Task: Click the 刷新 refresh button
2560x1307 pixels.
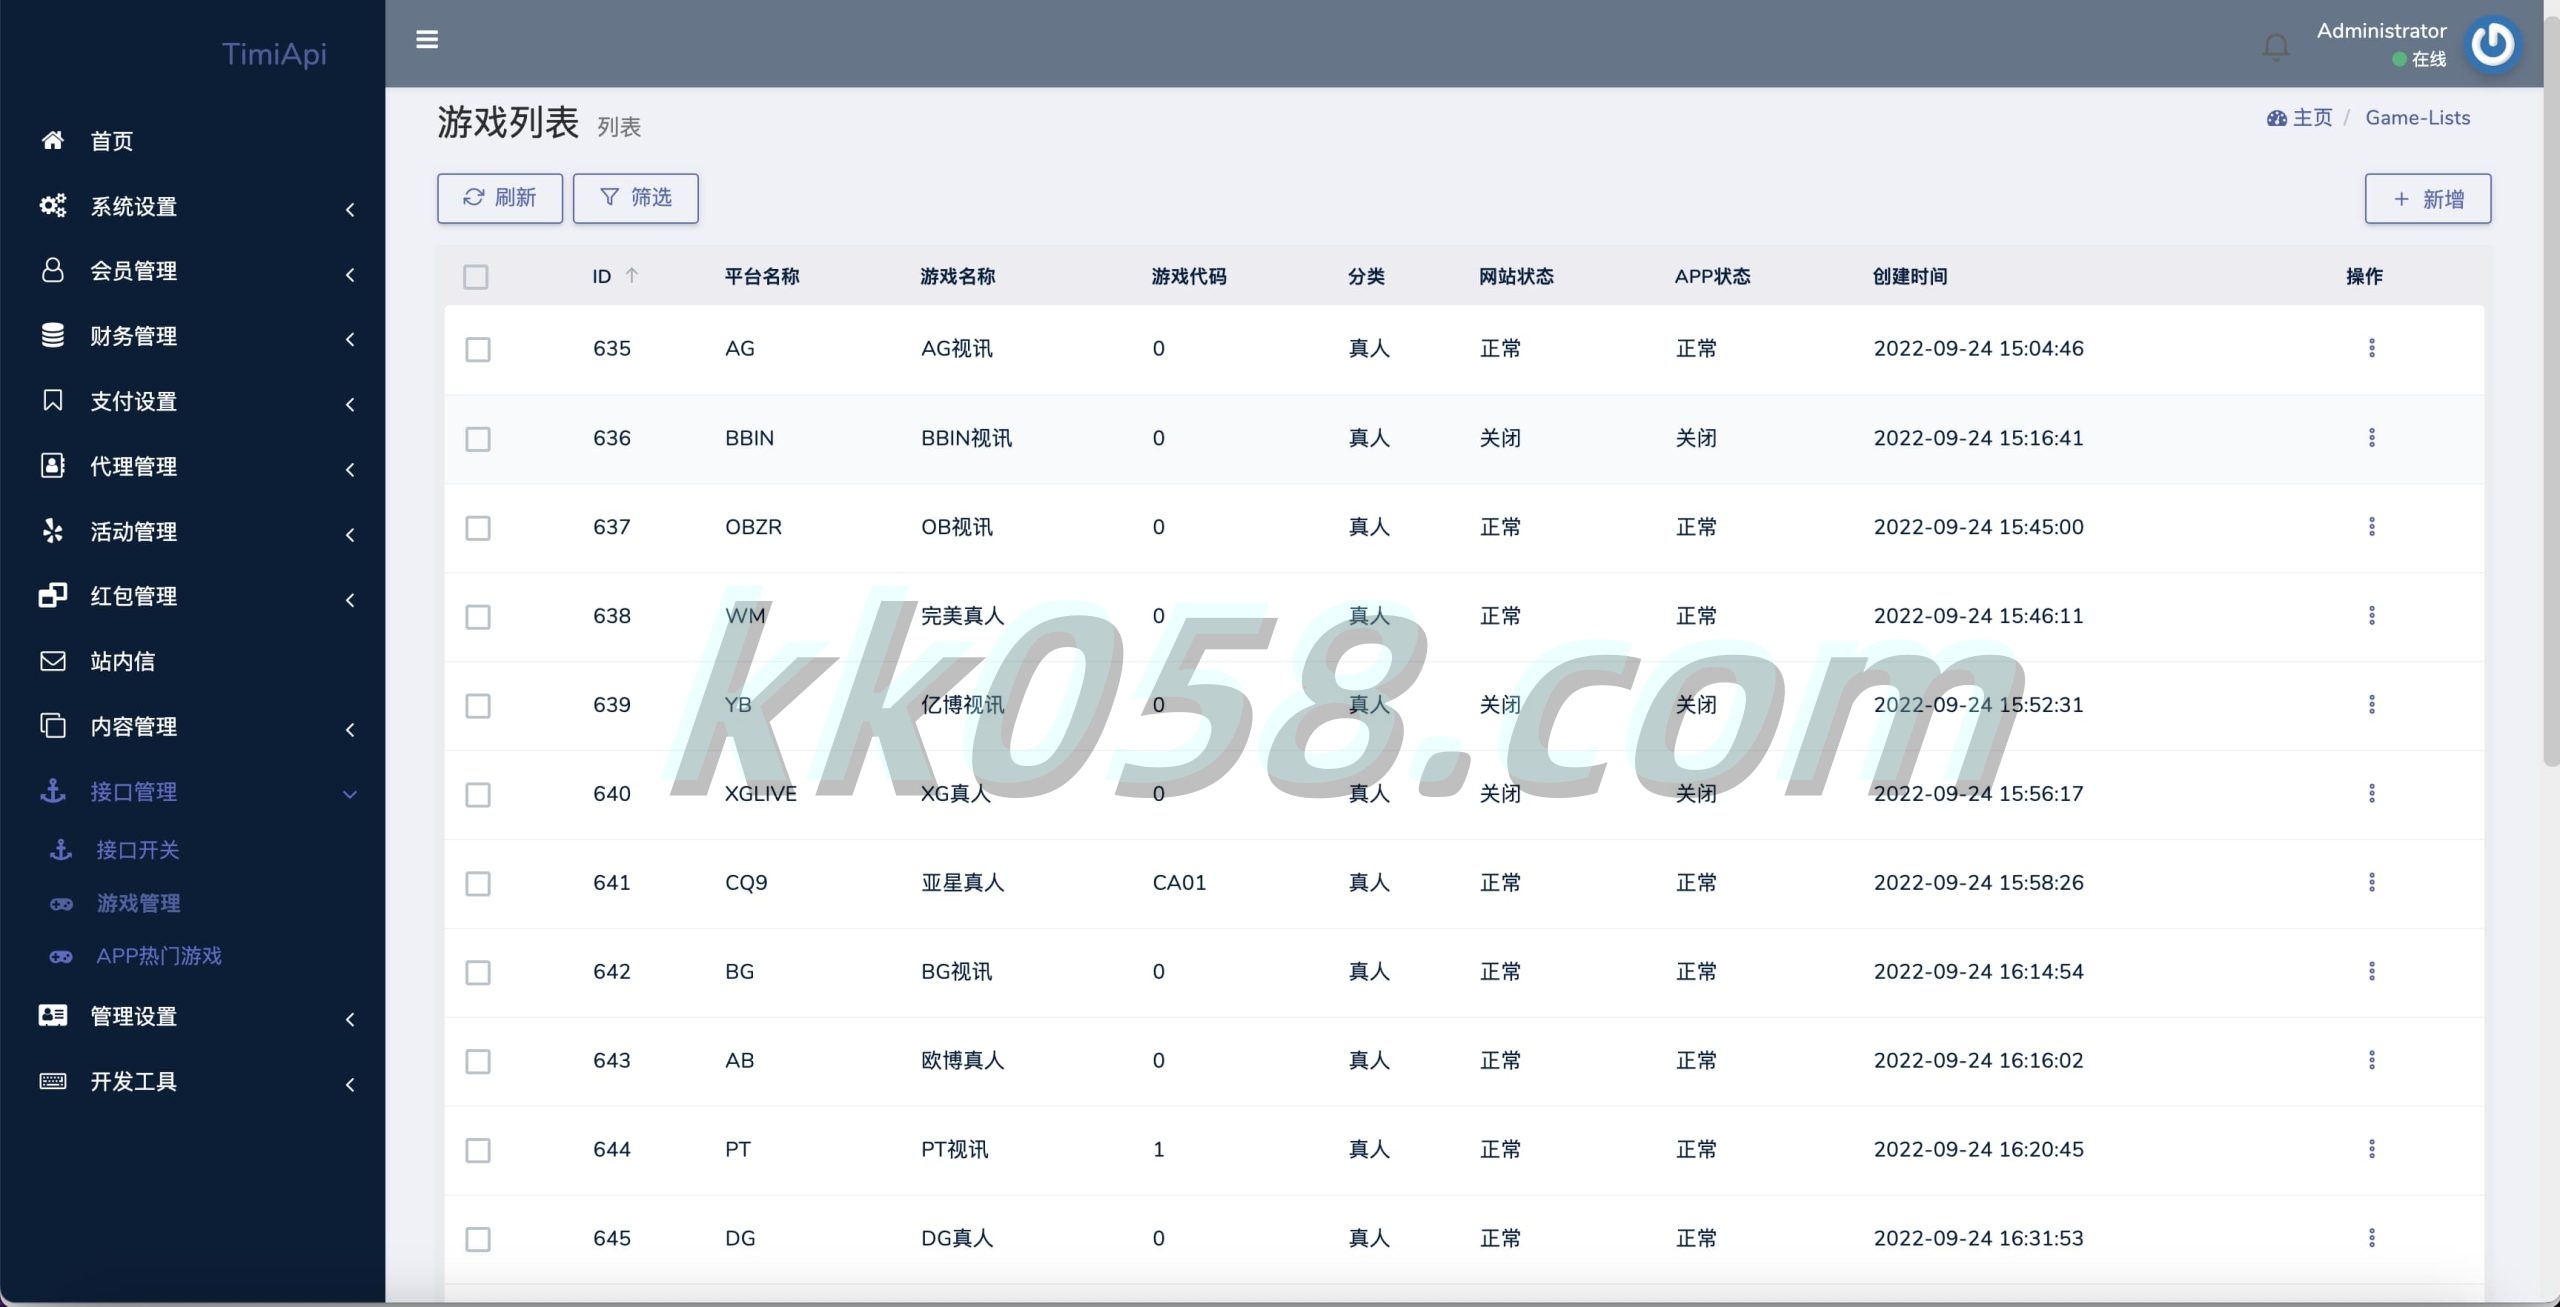Action: (x=500, y=198)
